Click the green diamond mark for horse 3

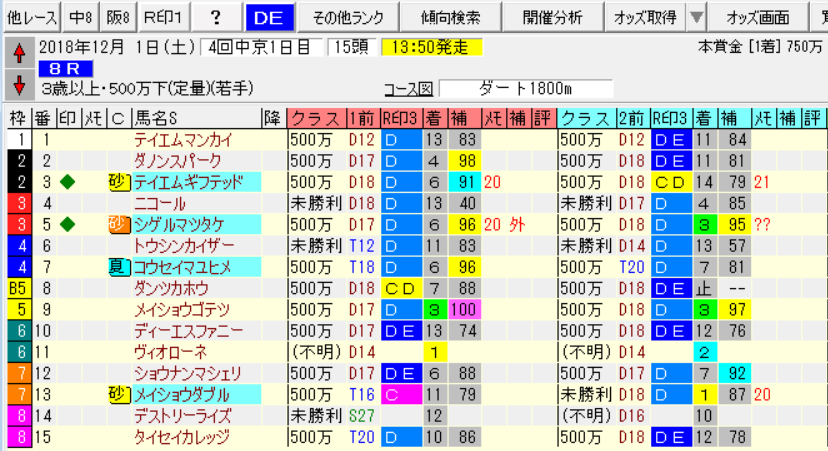click(68, 182)
